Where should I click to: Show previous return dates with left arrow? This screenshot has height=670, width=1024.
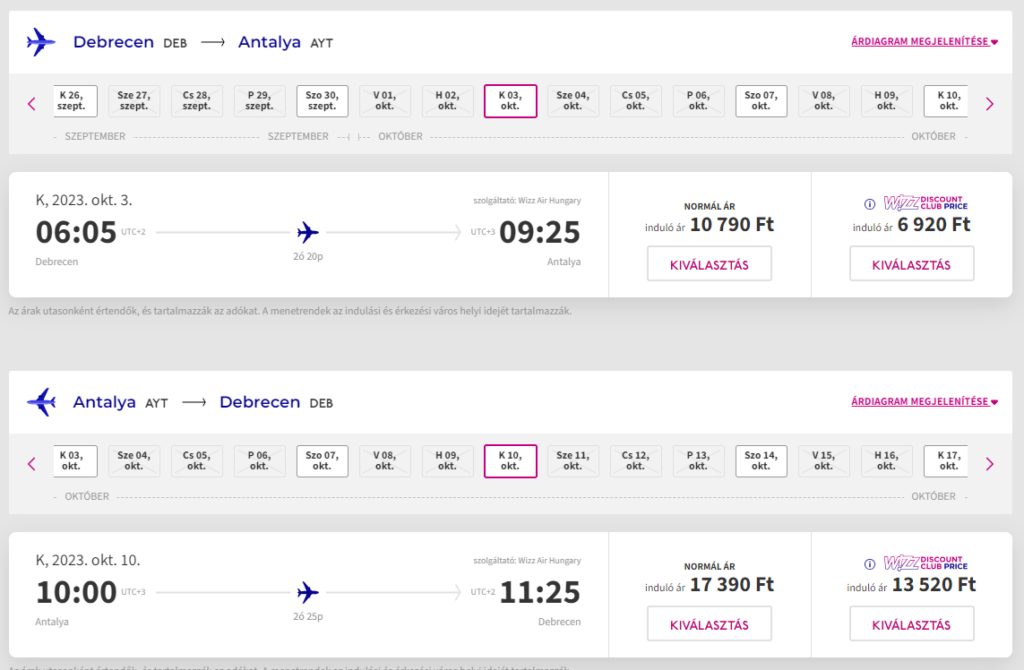pos(31,464)
